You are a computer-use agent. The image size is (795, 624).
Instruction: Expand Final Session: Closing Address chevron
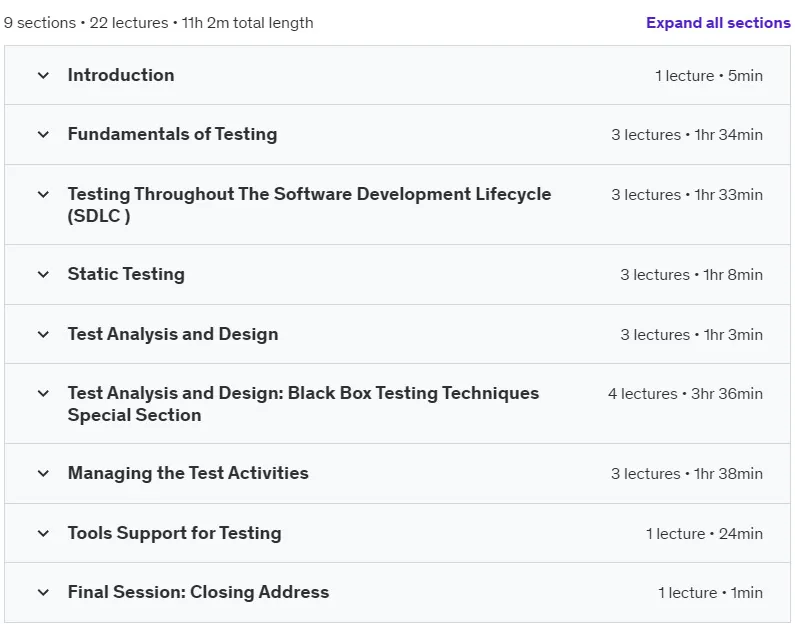[x=44, y=592]
